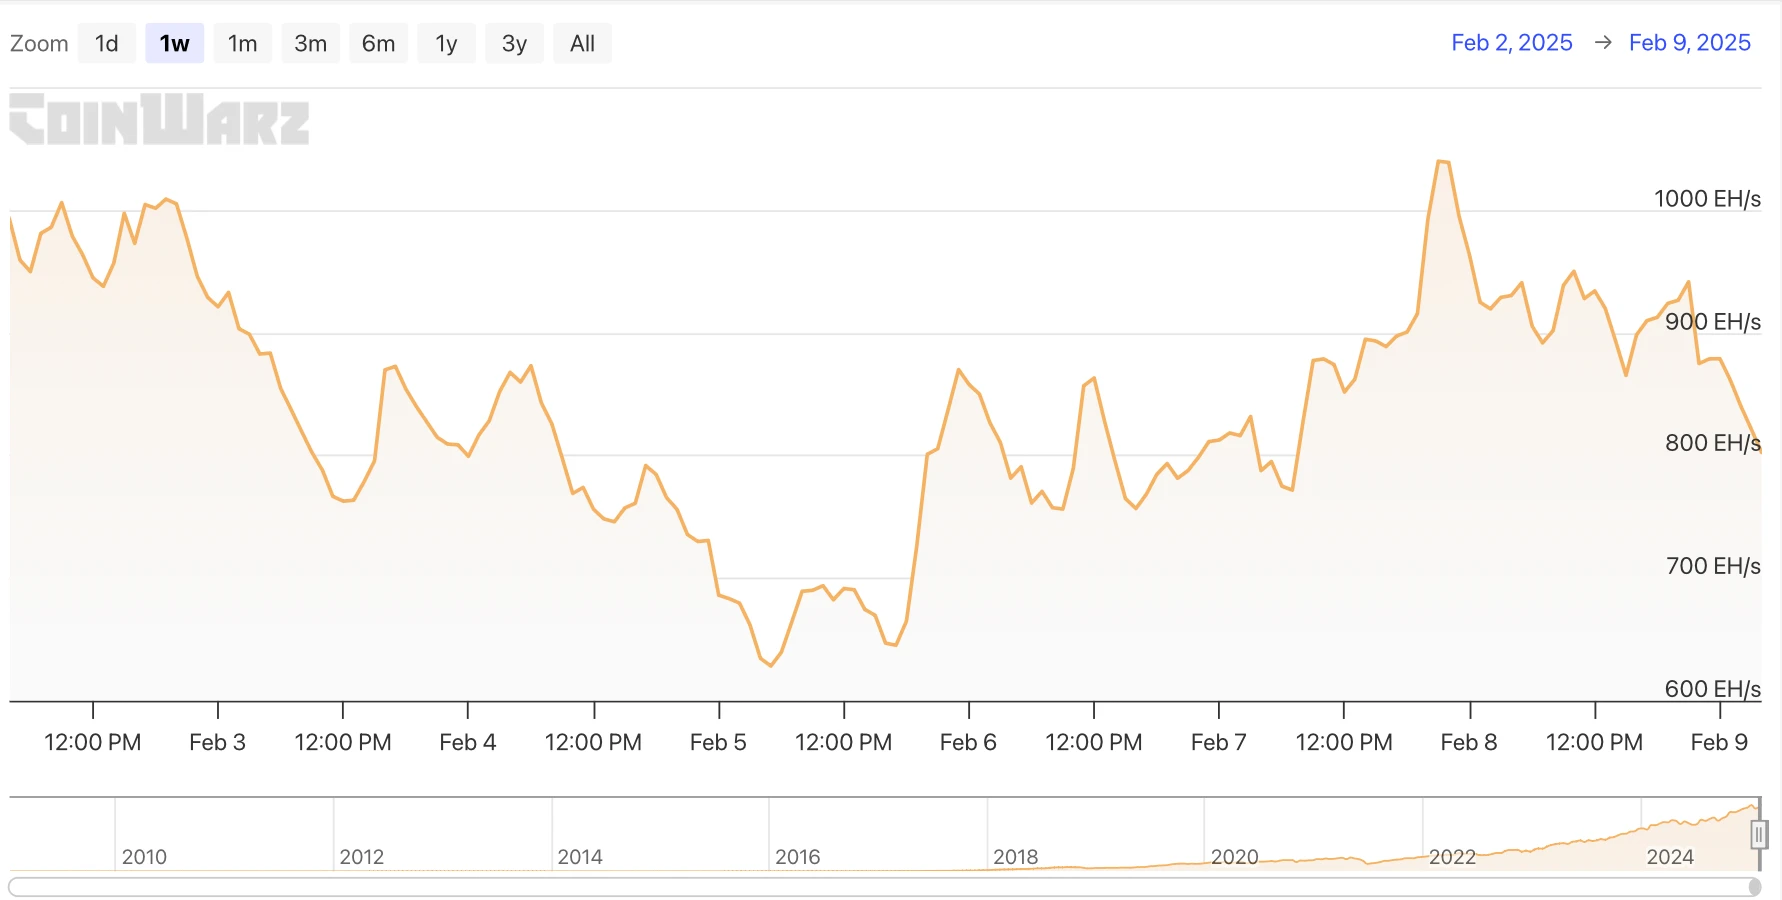Click the Feb 5 x-axis label
The width and height of the screenshot is (1782, 900).
pyautogui.click(x=718, y=742)
